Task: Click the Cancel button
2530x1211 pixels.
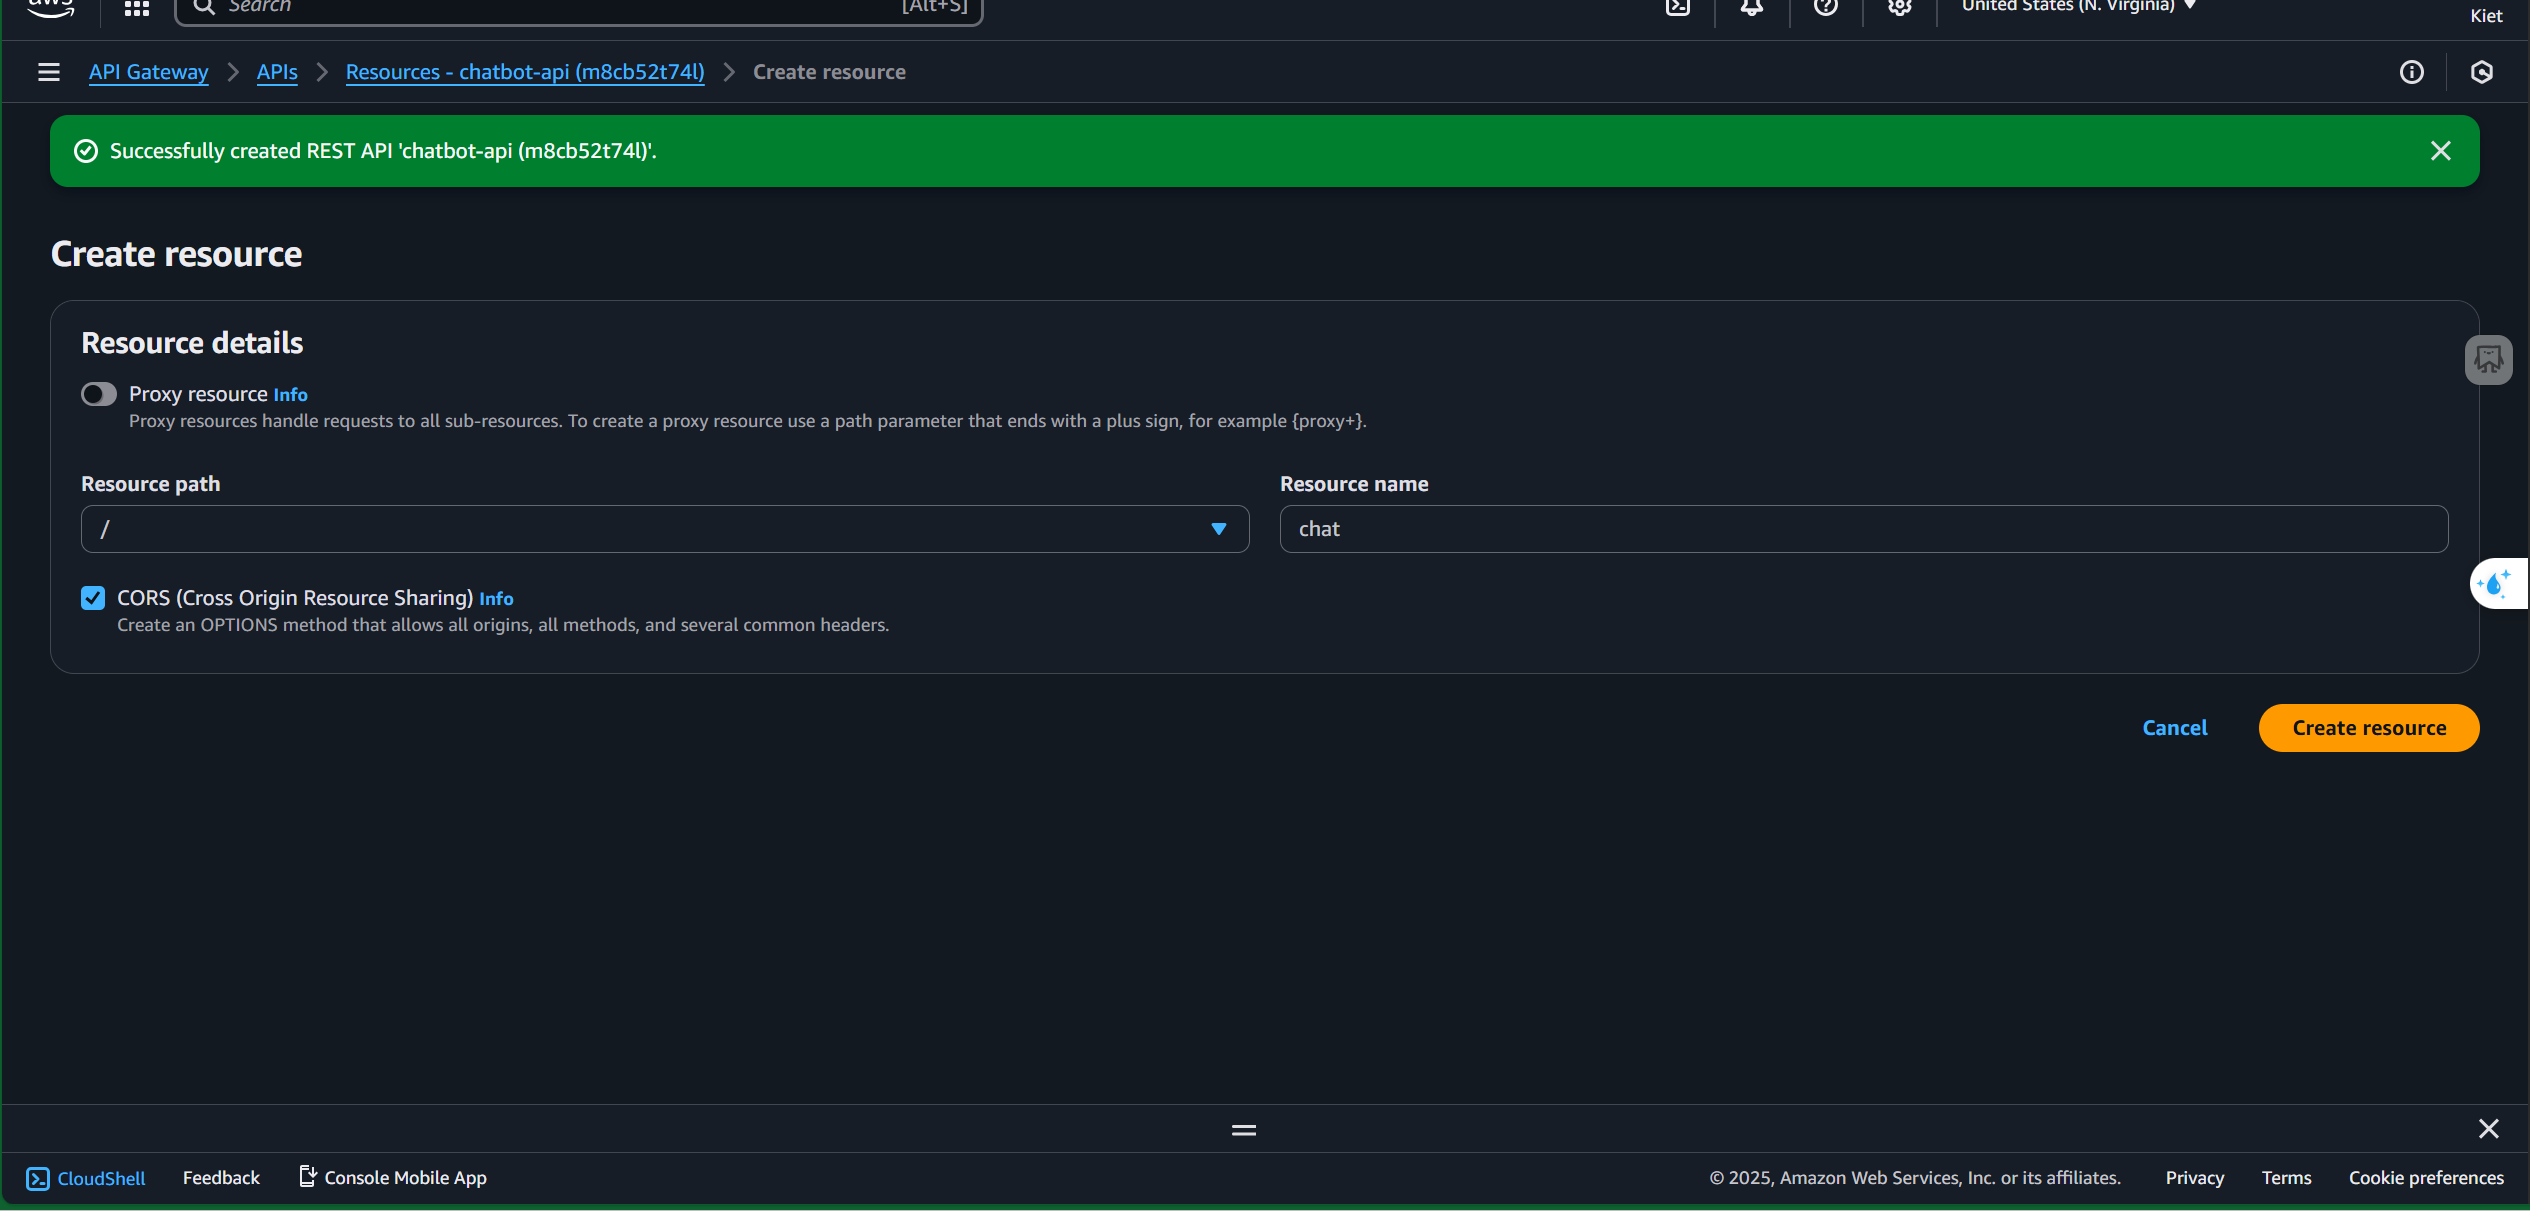Action: pos(2174,728)
